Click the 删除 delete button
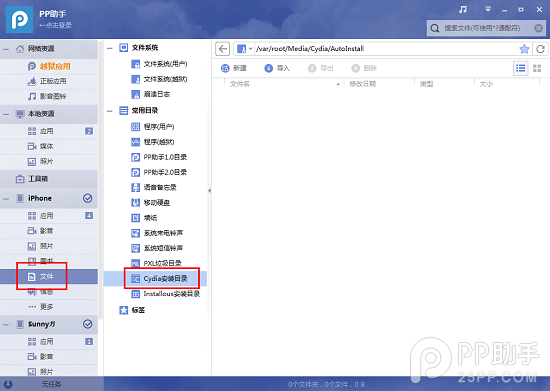 [364, 68]
